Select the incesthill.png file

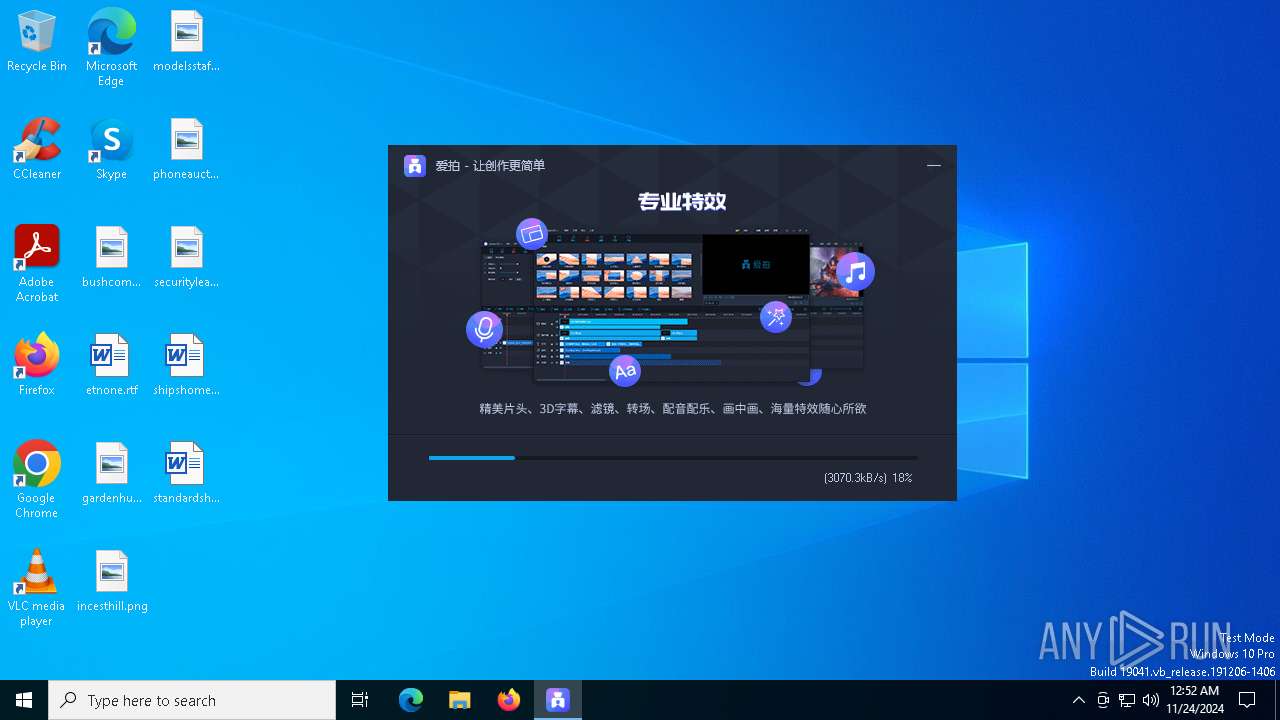click(111, 582)
